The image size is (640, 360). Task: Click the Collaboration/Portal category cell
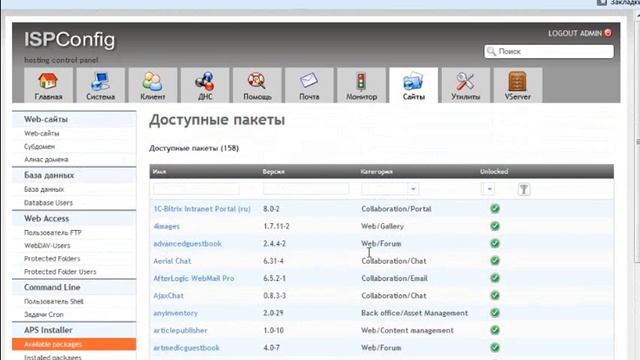[396, 209]
